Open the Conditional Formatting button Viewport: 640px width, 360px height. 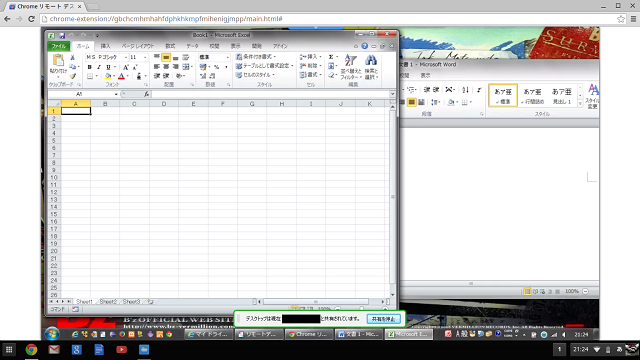[256, 57]
